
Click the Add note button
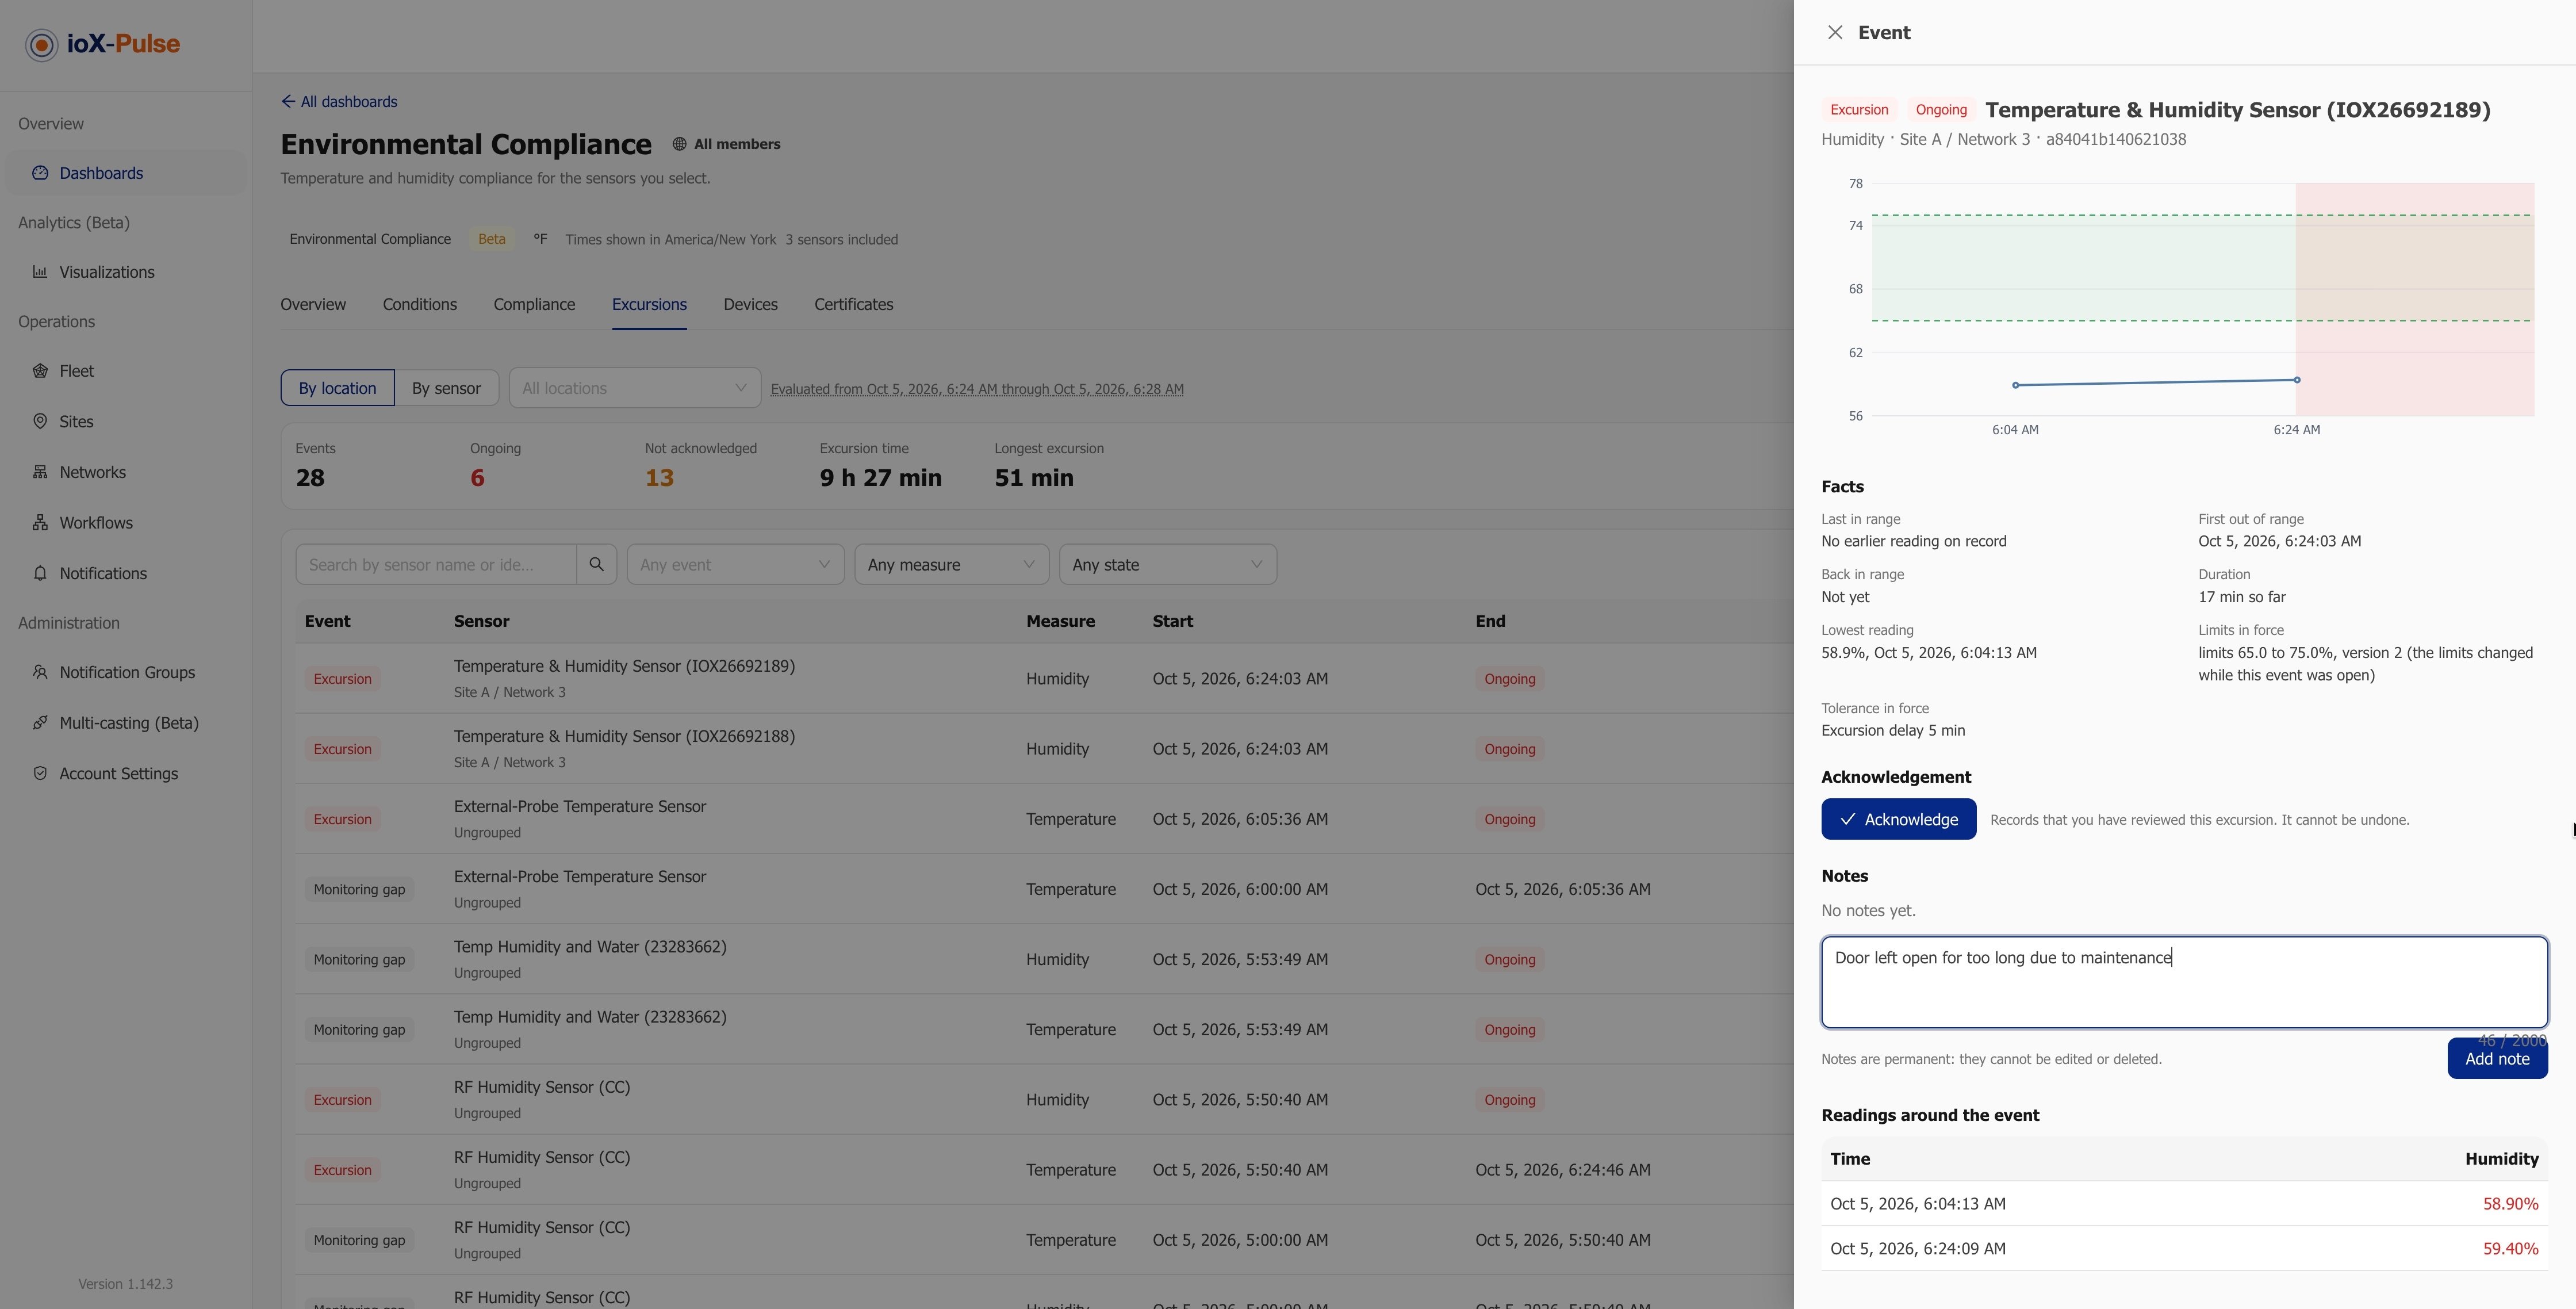click(2497, 1058)
